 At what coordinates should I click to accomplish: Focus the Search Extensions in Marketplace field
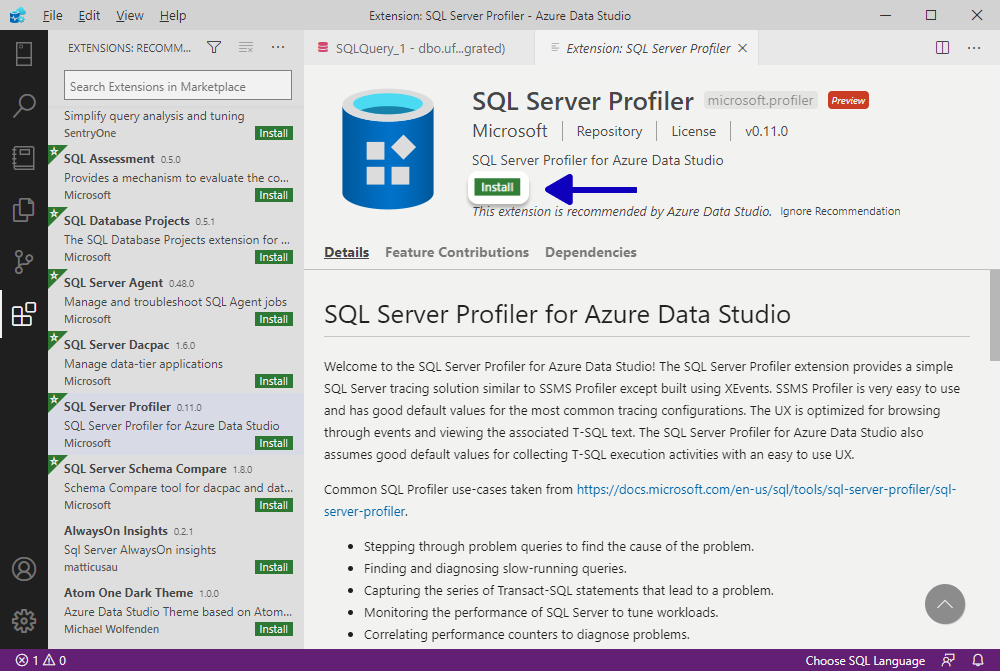click(178, 85)
